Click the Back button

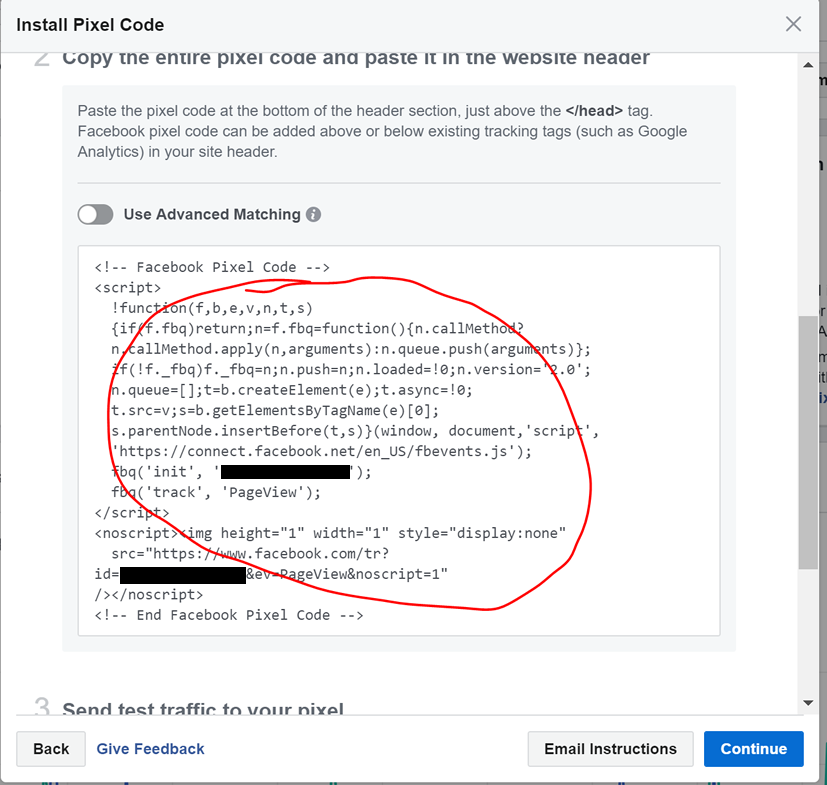click(x=51, y=749)
